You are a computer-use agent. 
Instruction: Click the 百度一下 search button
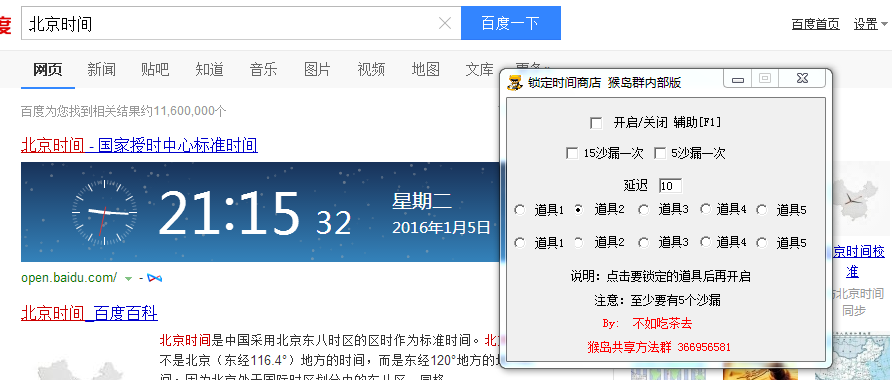511,23
